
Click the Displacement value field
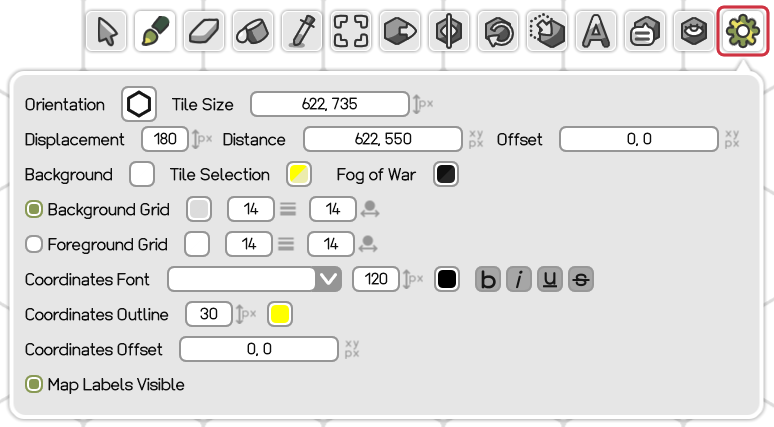click(164, 139)
